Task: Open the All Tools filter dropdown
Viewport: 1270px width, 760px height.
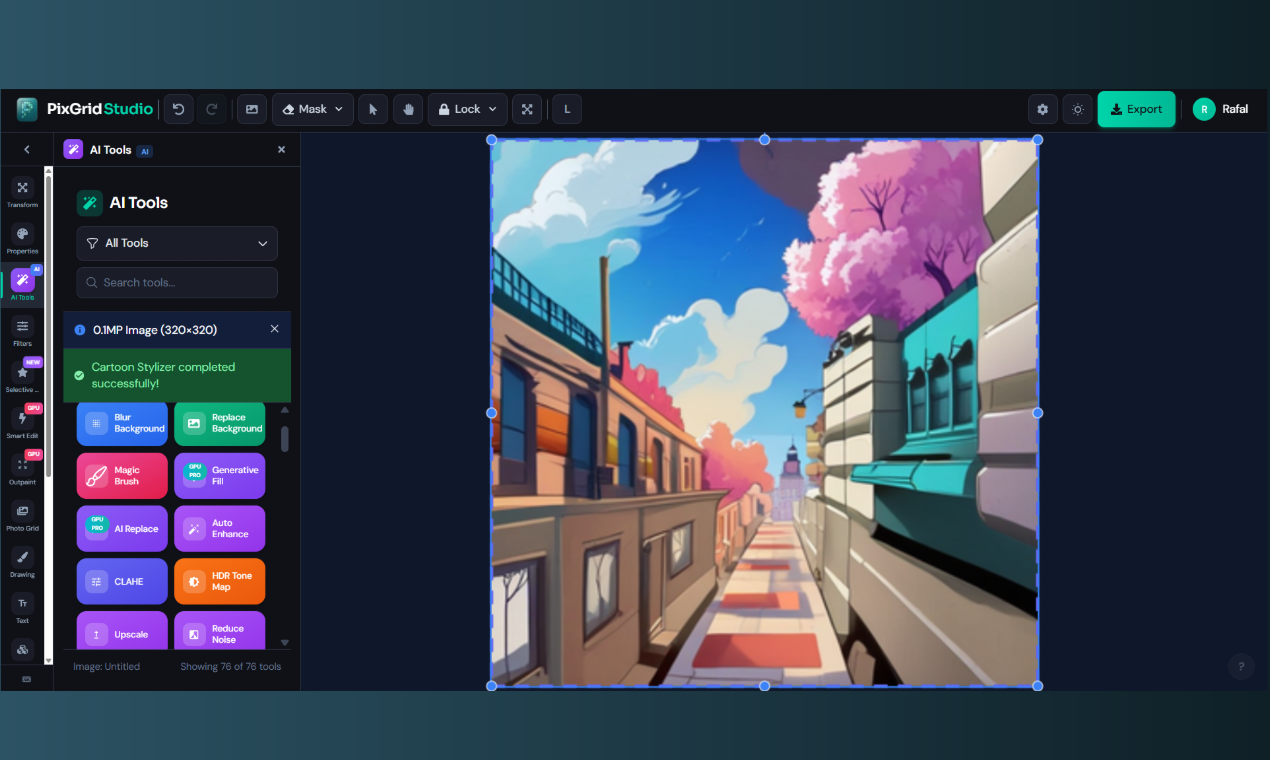Action: click(176, 243)
